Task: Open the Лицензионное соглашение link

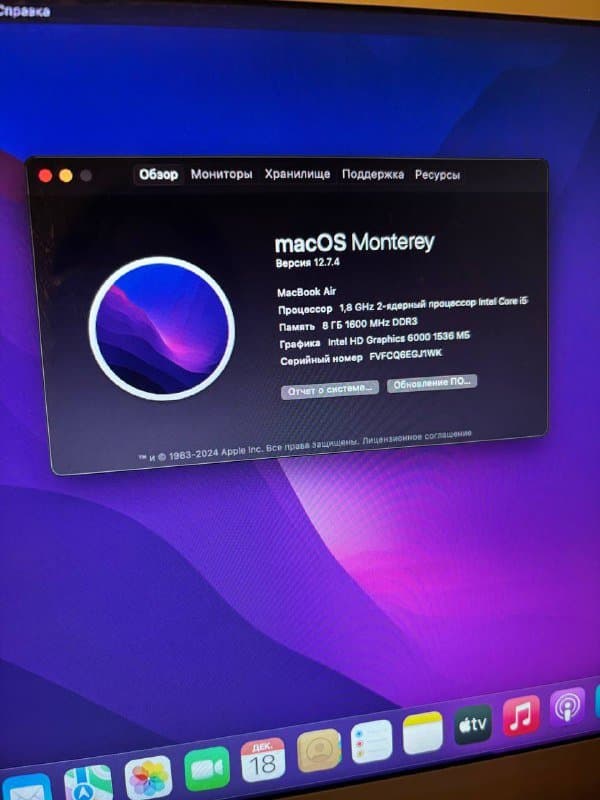Action: click(x=417, y=437)
